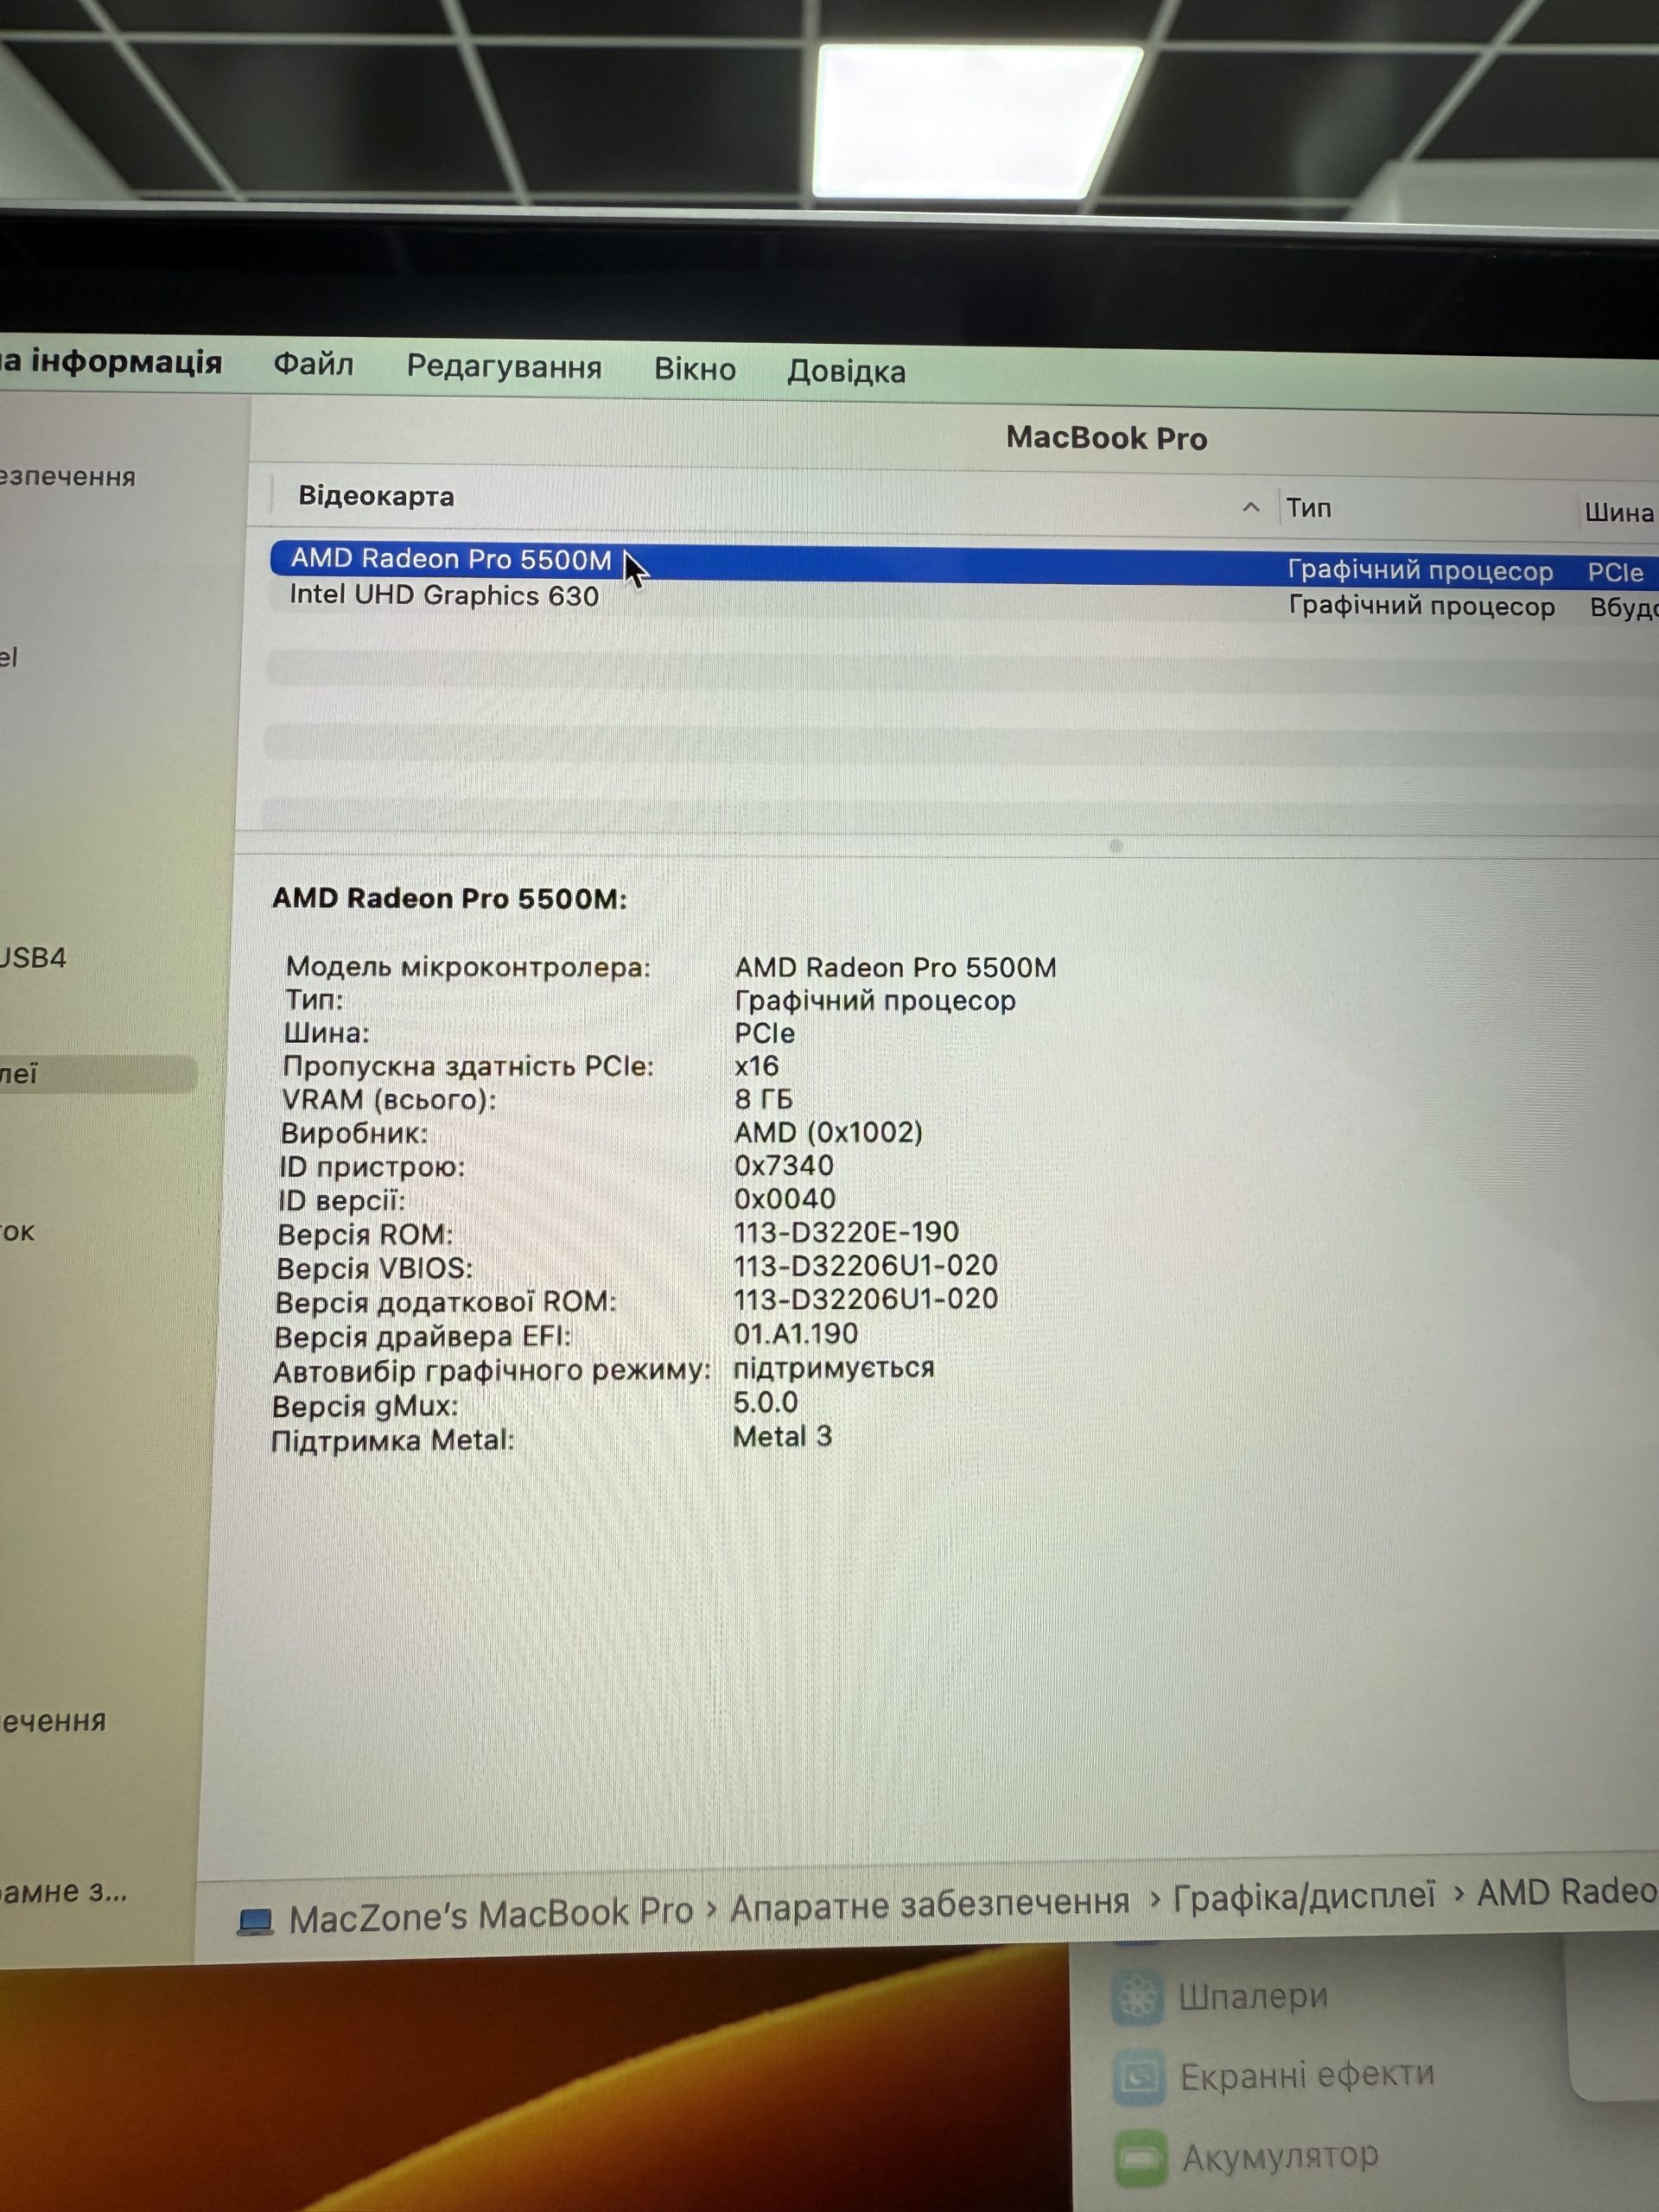This screenshot has height=2212, width=1659.
Task: Click the Версія драйвера EFI value 01.A1.190
Action: [796, 1333]
